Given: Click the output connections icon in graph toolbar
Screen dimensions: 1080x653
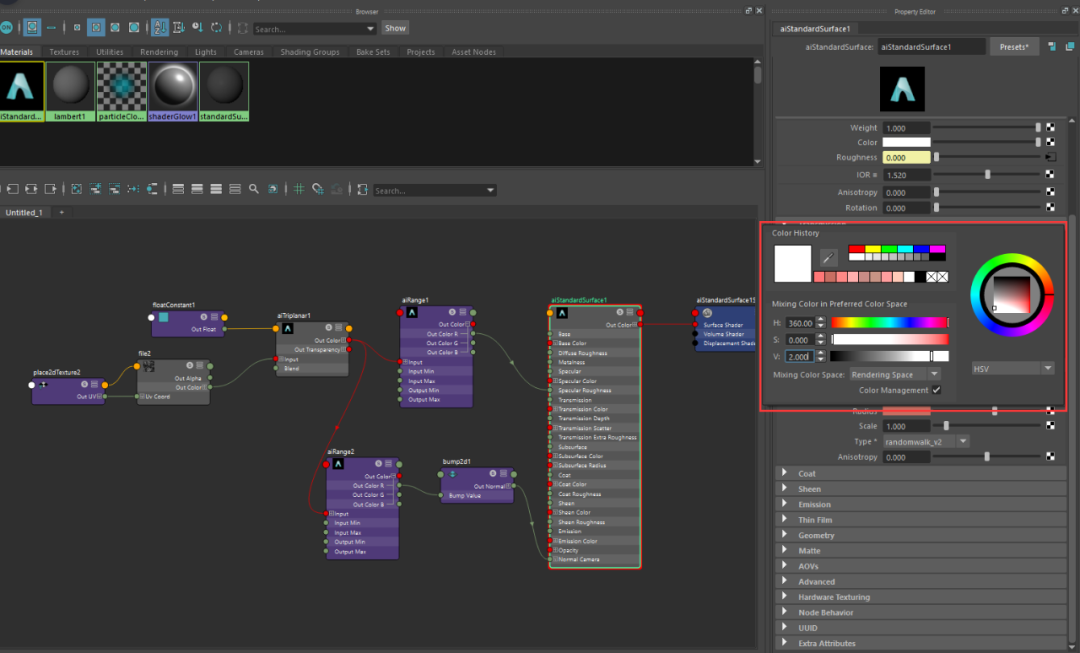Looking at the screenshot, I should coord(50,189).
